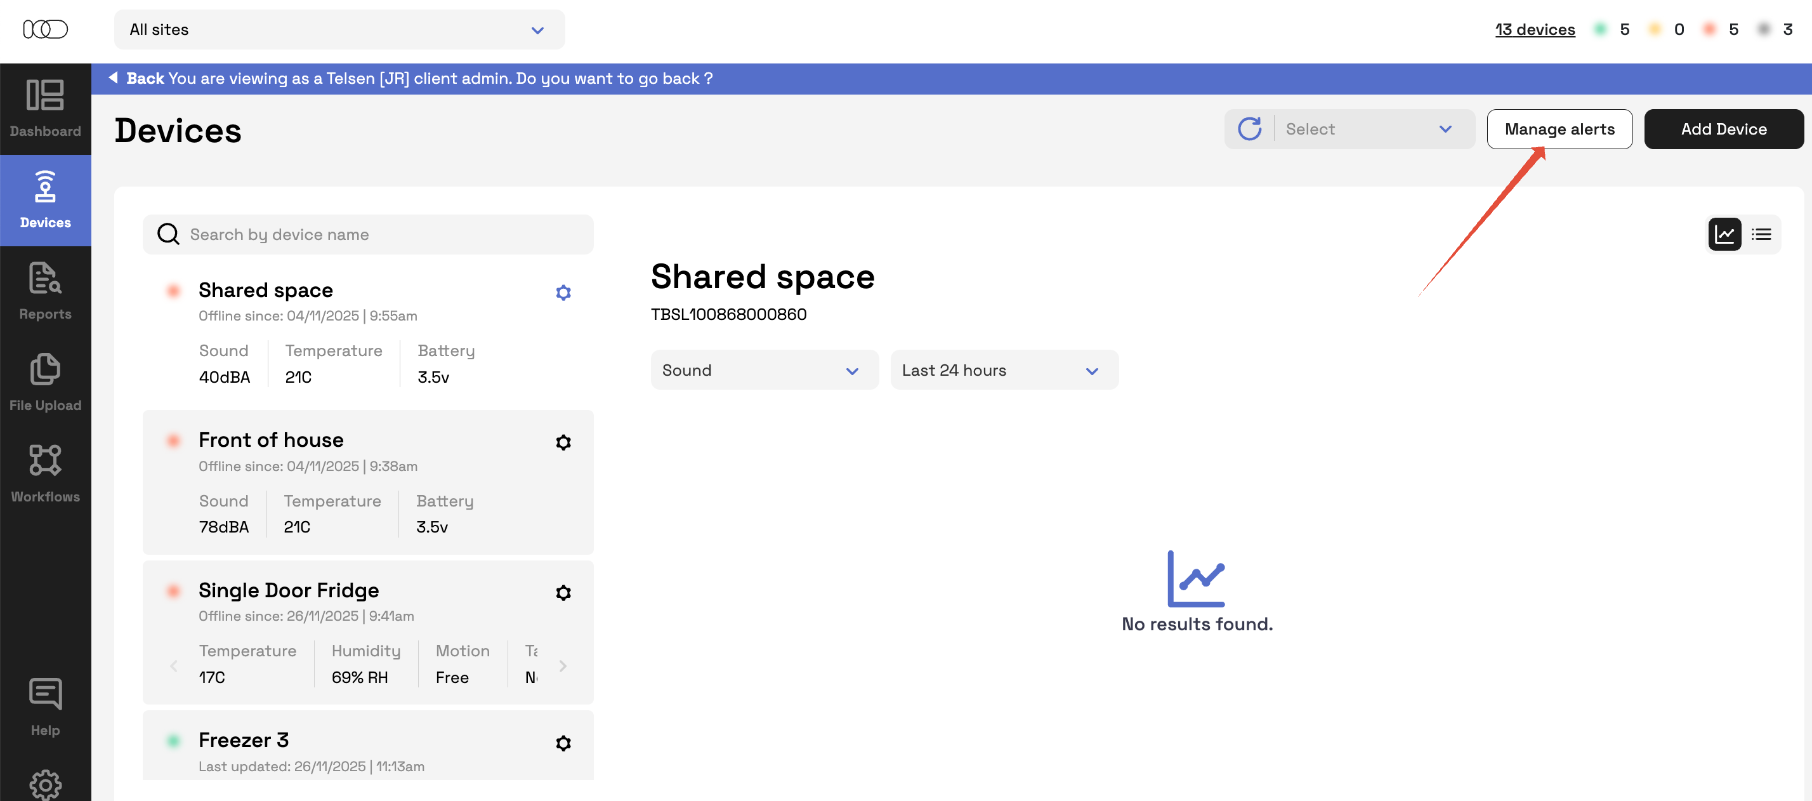Click the company logo icon
This screenshot has height=801, width=1812.
tap(45, 29)
